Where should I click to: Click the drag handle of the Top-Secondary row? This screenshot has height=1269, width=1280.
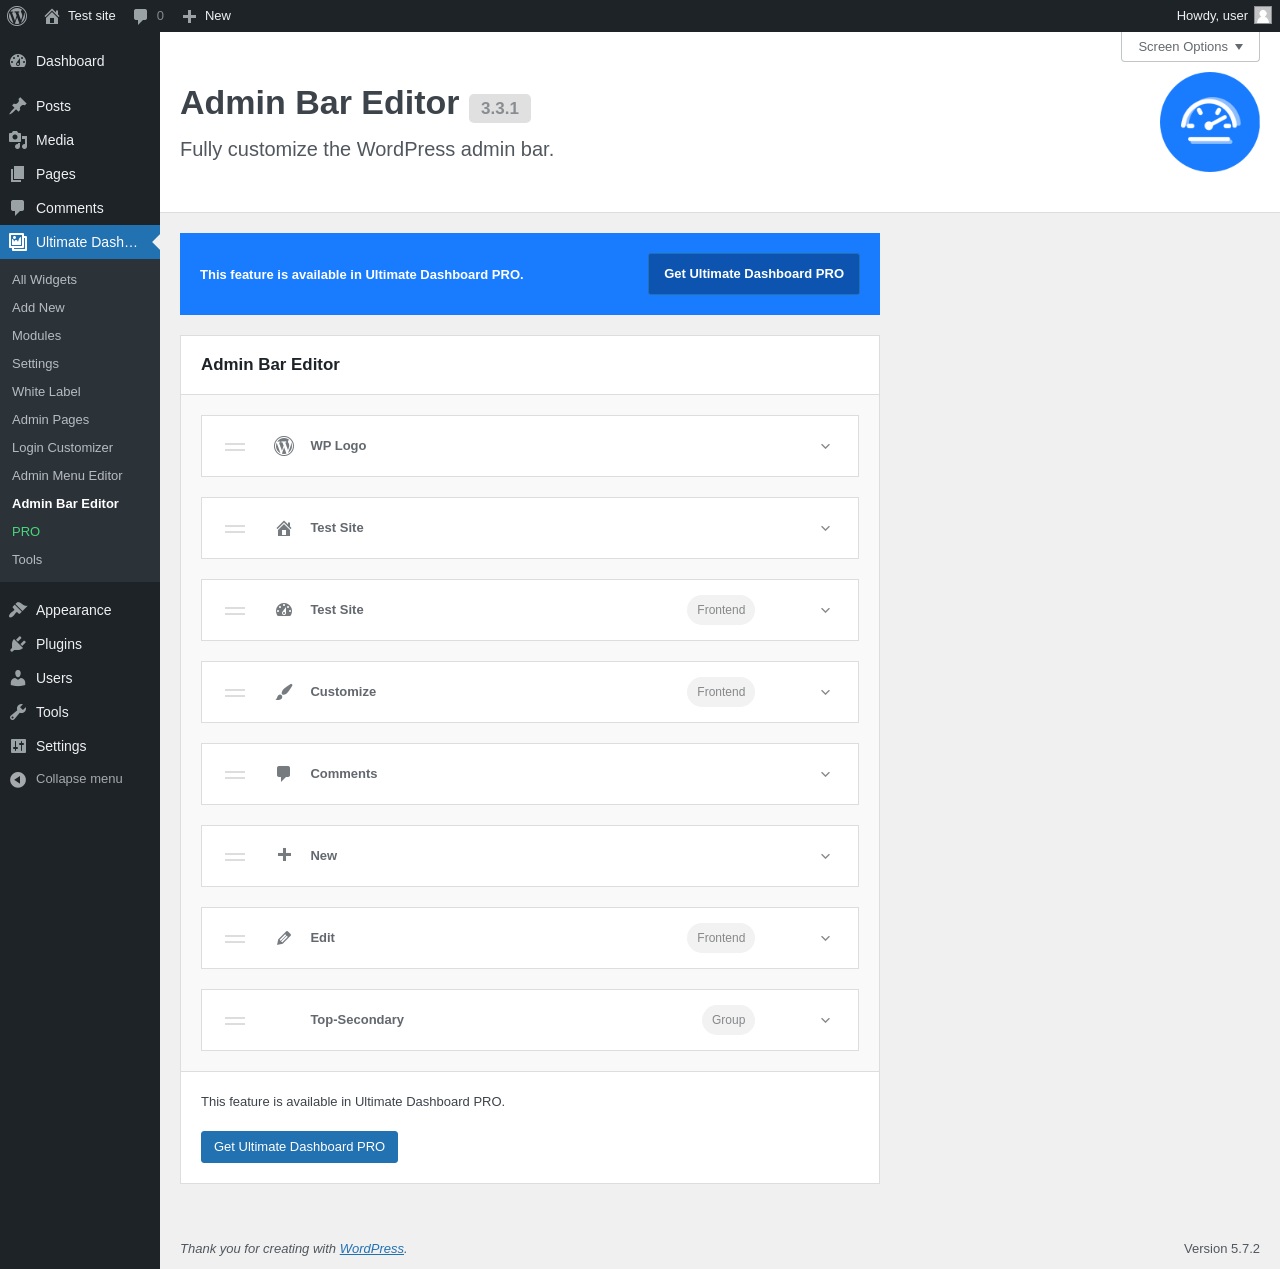click(235, 1020)
